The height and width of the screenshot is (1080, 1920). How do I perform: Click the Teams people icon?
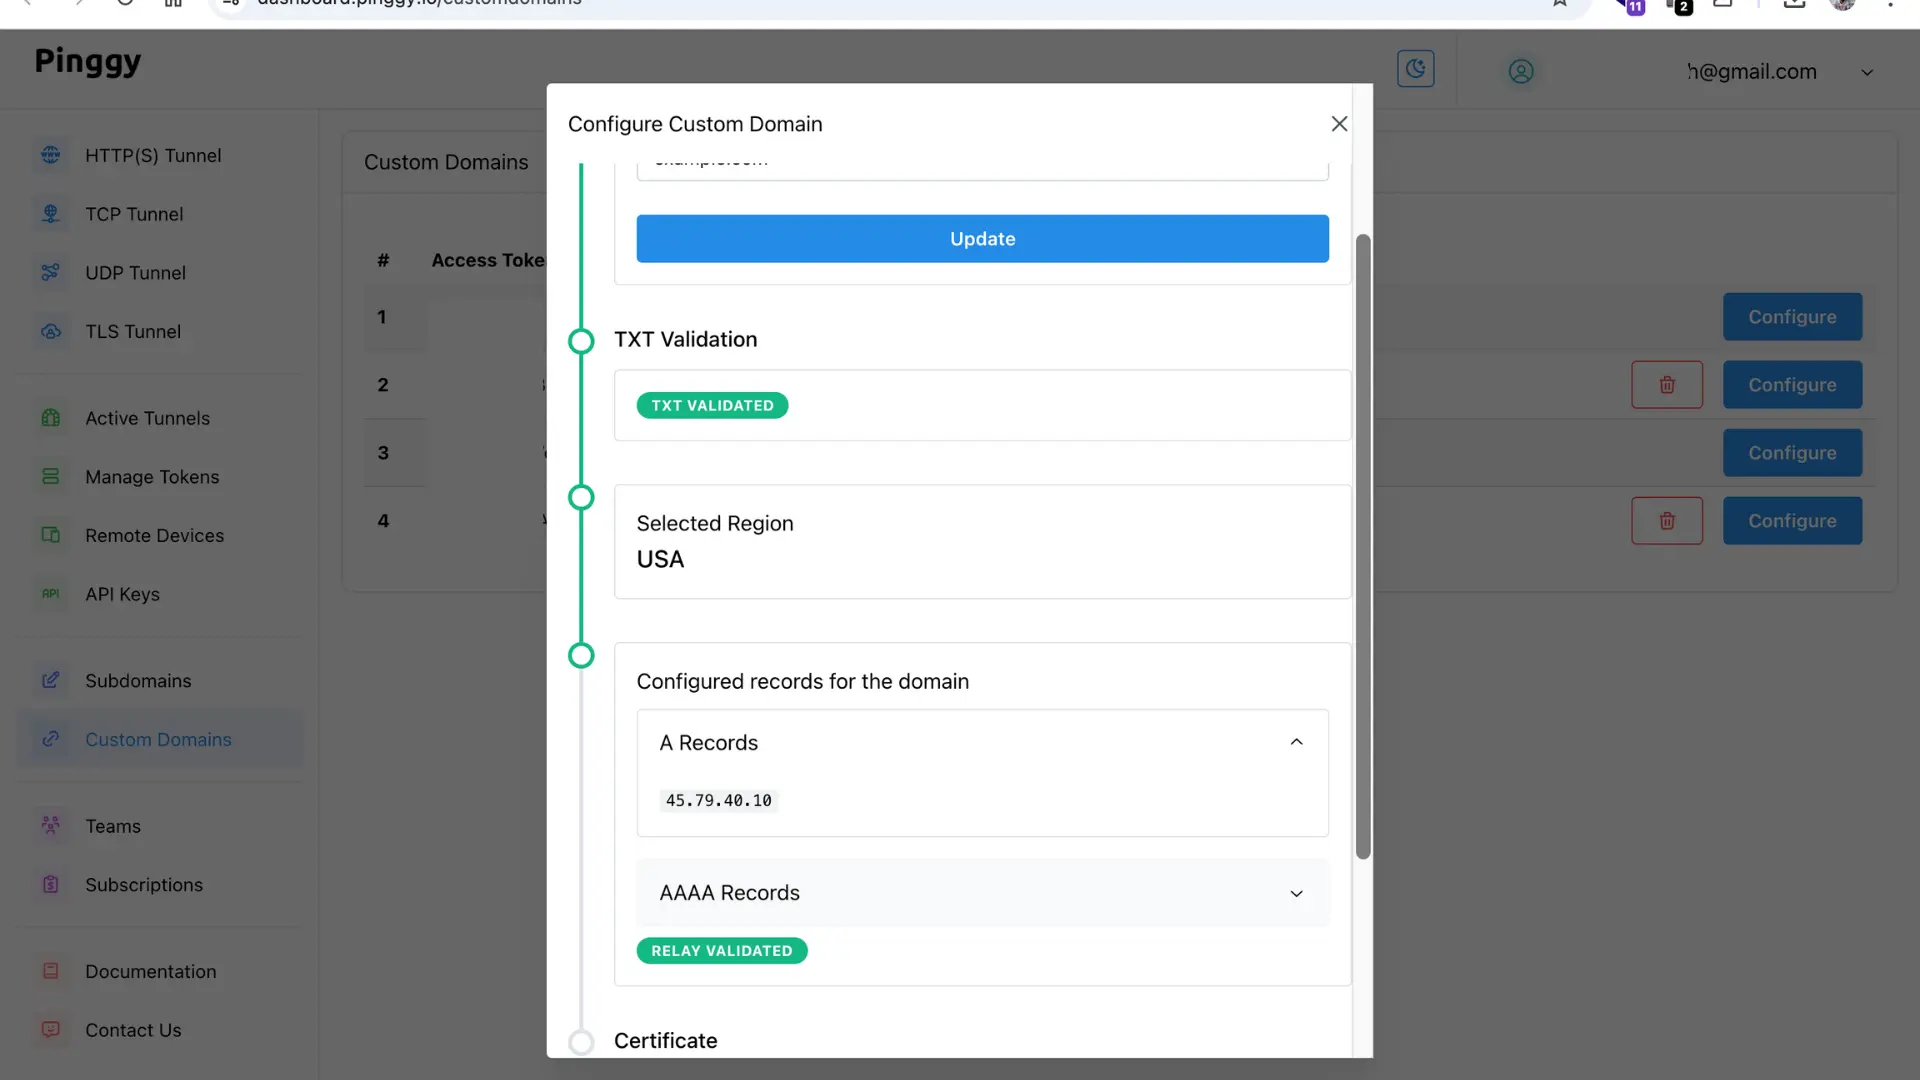pos(51,826)
